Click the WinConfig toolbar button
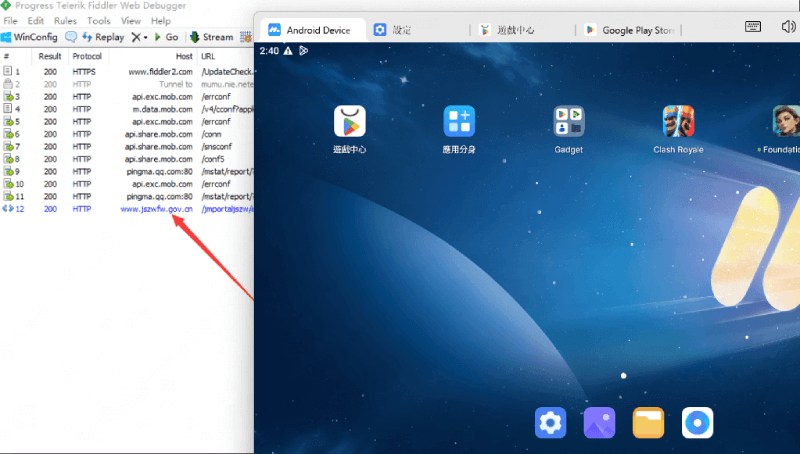 pyautogui.click(x=29, y=37)
